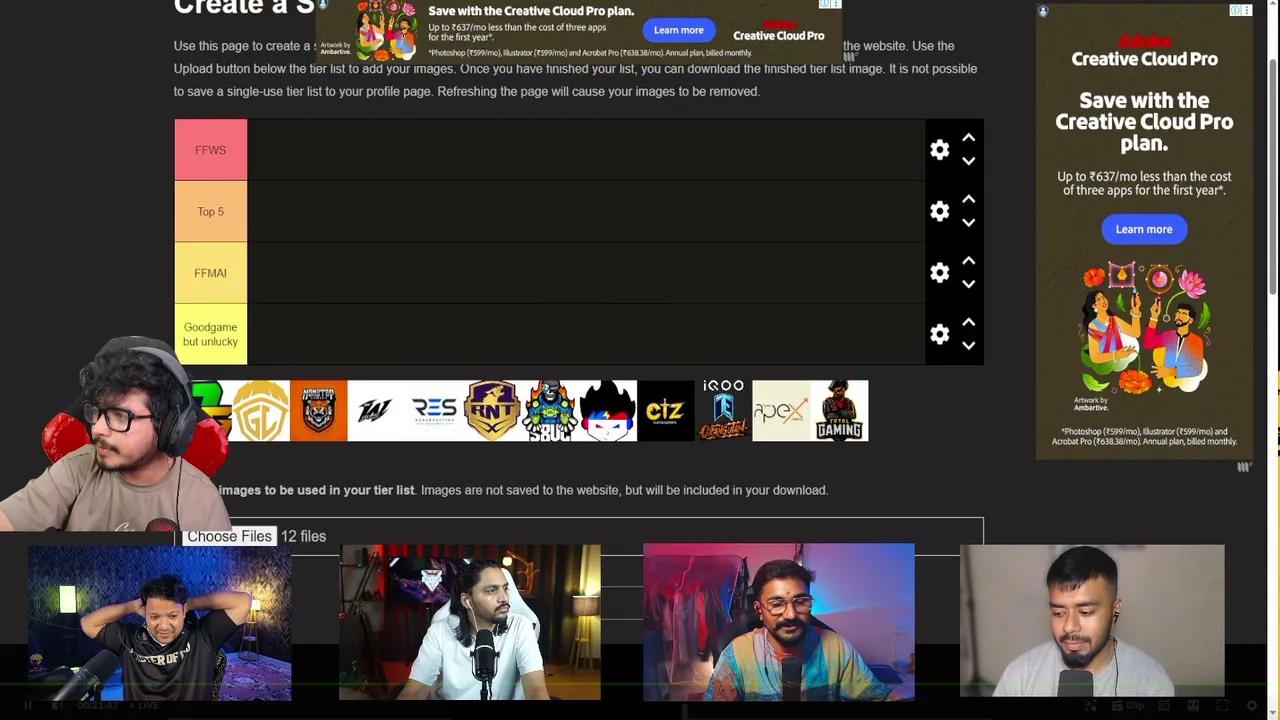The height and width of the screenshot is (720, 1280).
Task: Move Goodgame but unlucky row up
Action: (968, 322)
